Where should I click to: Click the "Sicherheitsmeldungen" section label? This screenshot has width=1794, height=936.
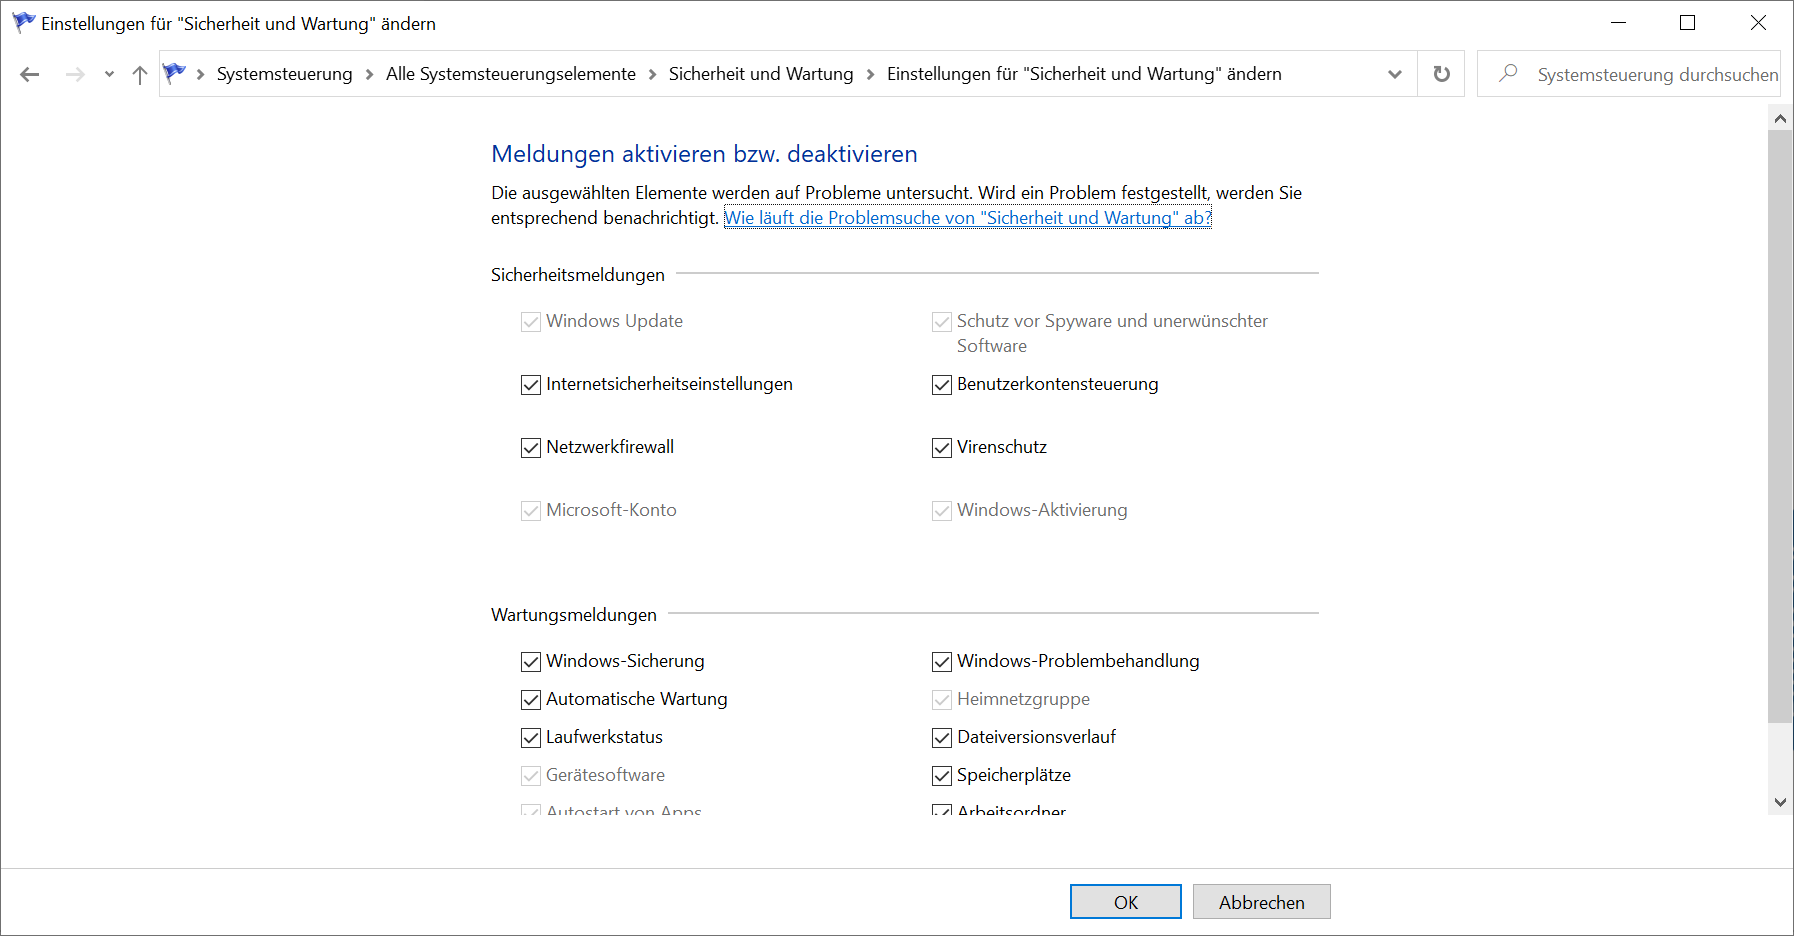click(x=578, y=275)
